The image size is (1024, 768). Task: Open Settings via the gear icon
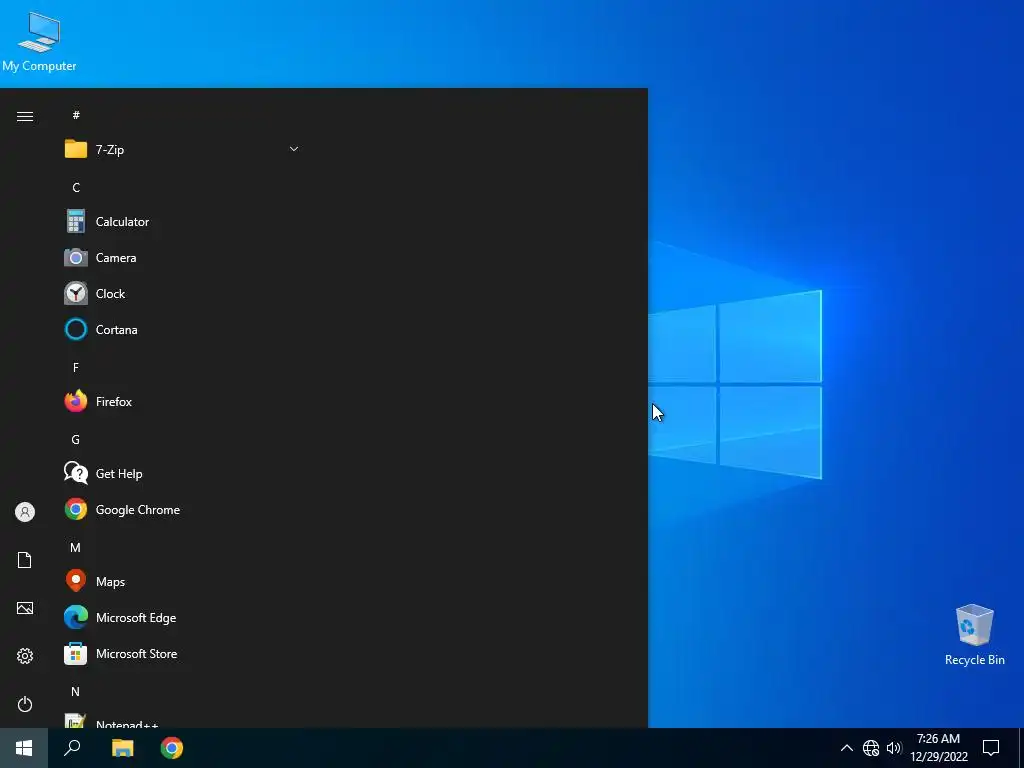coord(25,656)
